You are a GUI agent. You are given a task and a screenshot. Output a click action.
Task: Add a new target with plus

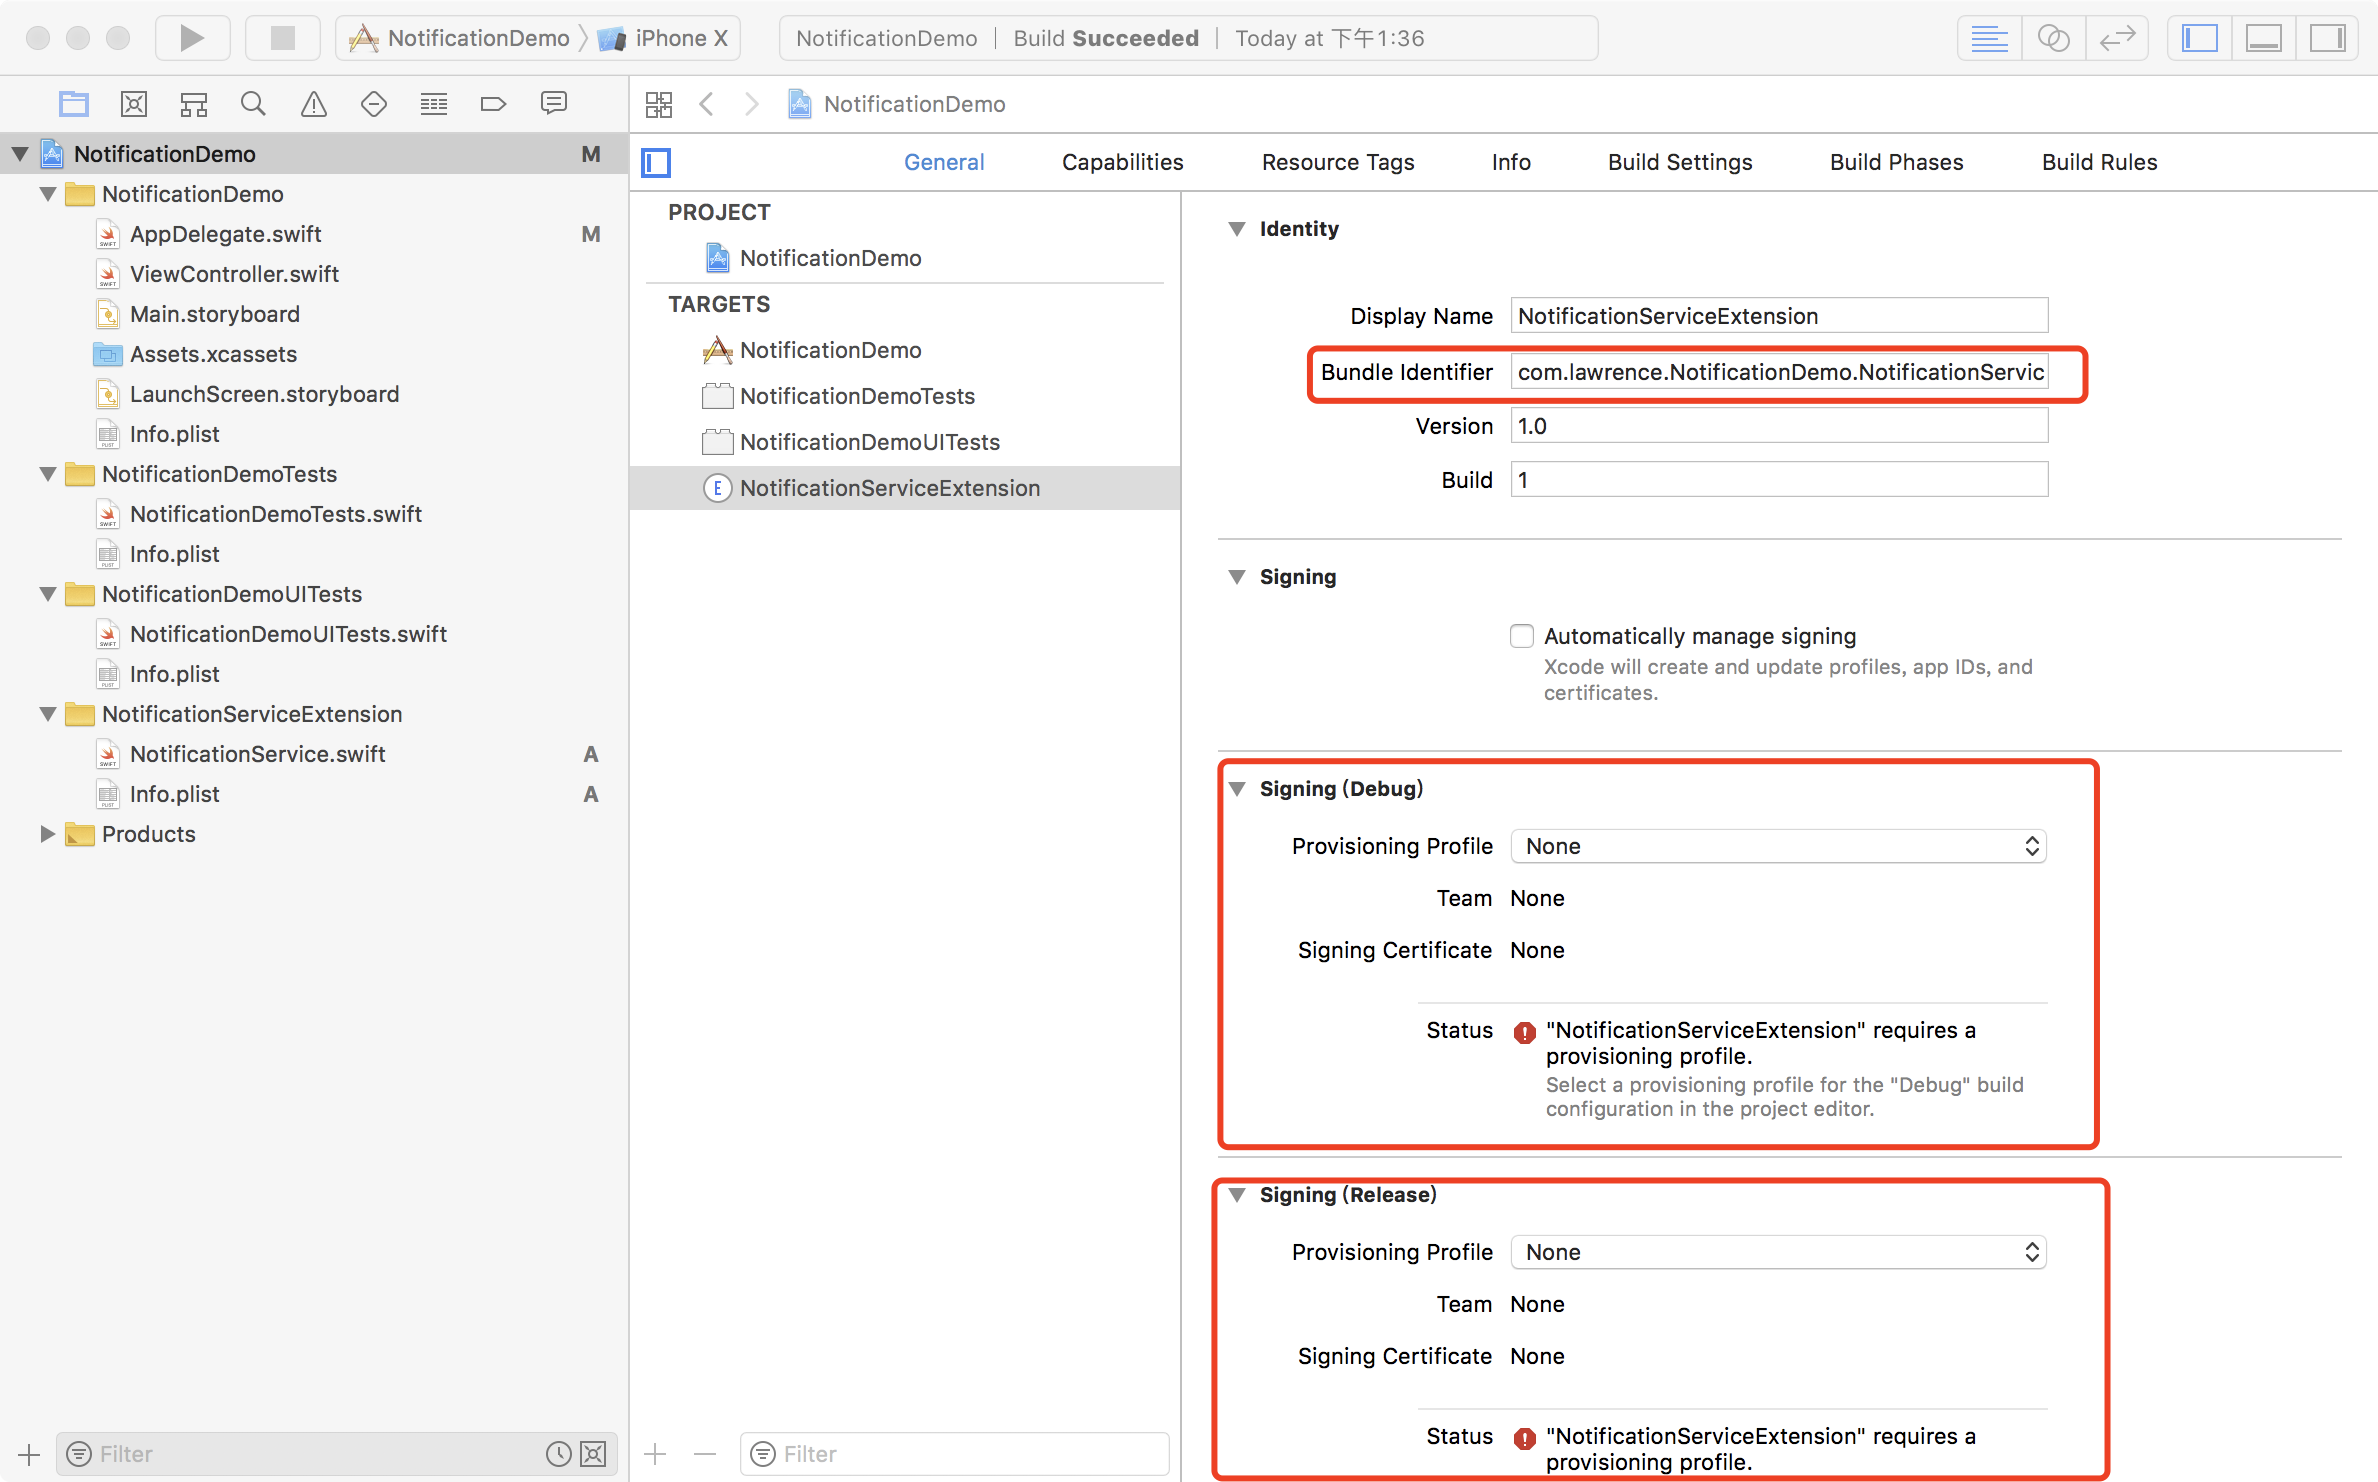click(656, 1453)
